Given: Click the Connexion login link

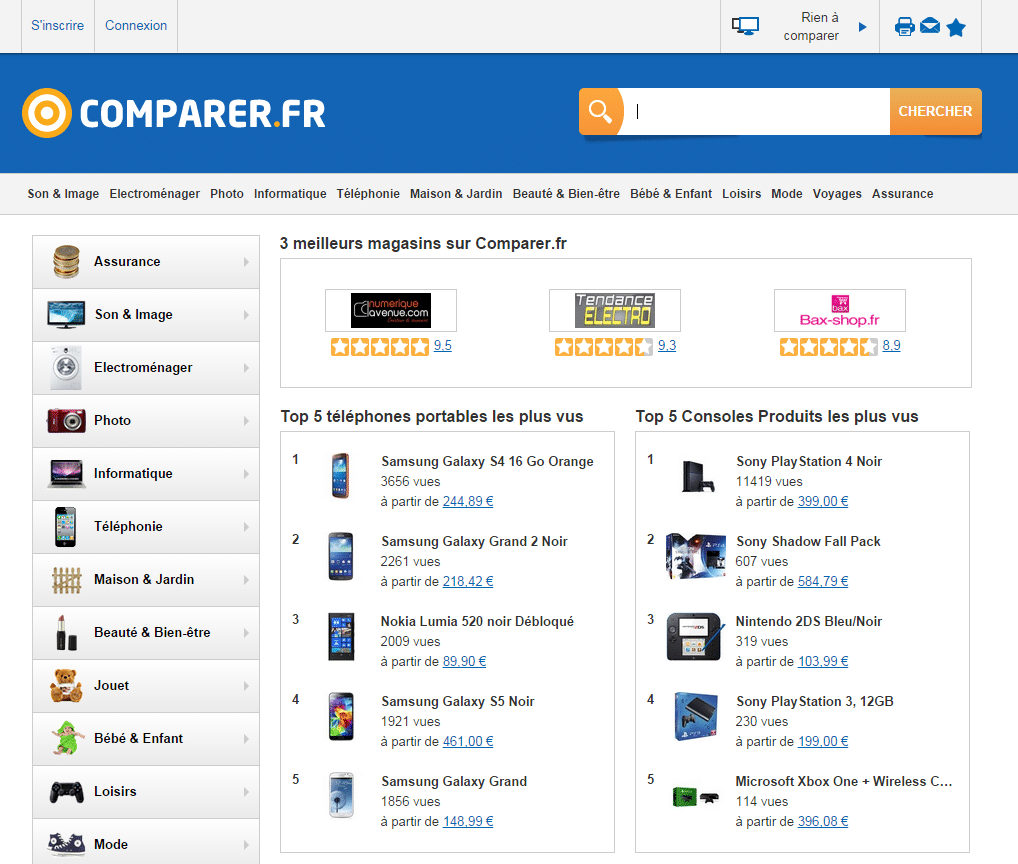Looking at the screenshot, I should click(x=136, y=25).
